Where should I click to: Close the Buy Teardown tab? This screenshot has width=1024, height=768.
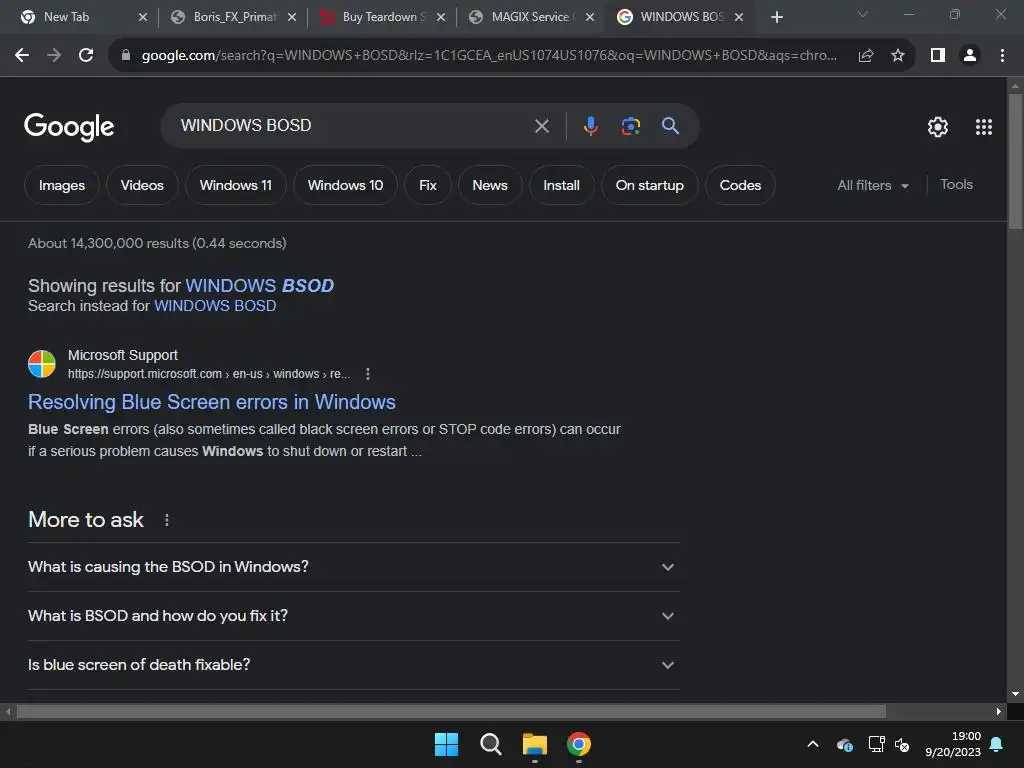(441, 17)
